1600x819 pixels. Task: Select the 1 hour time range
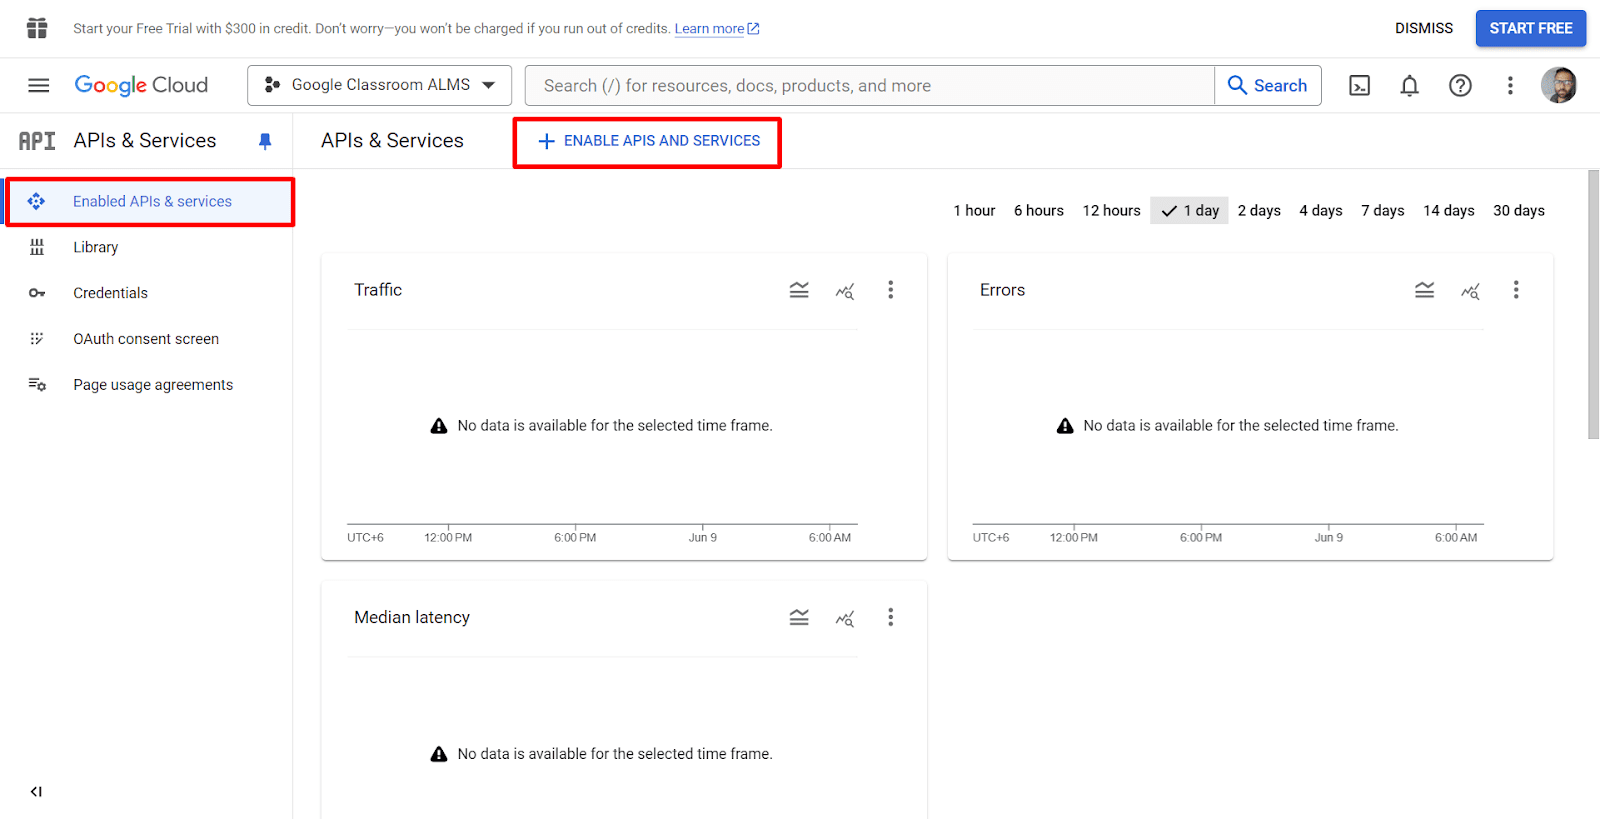tap(974, 210)
